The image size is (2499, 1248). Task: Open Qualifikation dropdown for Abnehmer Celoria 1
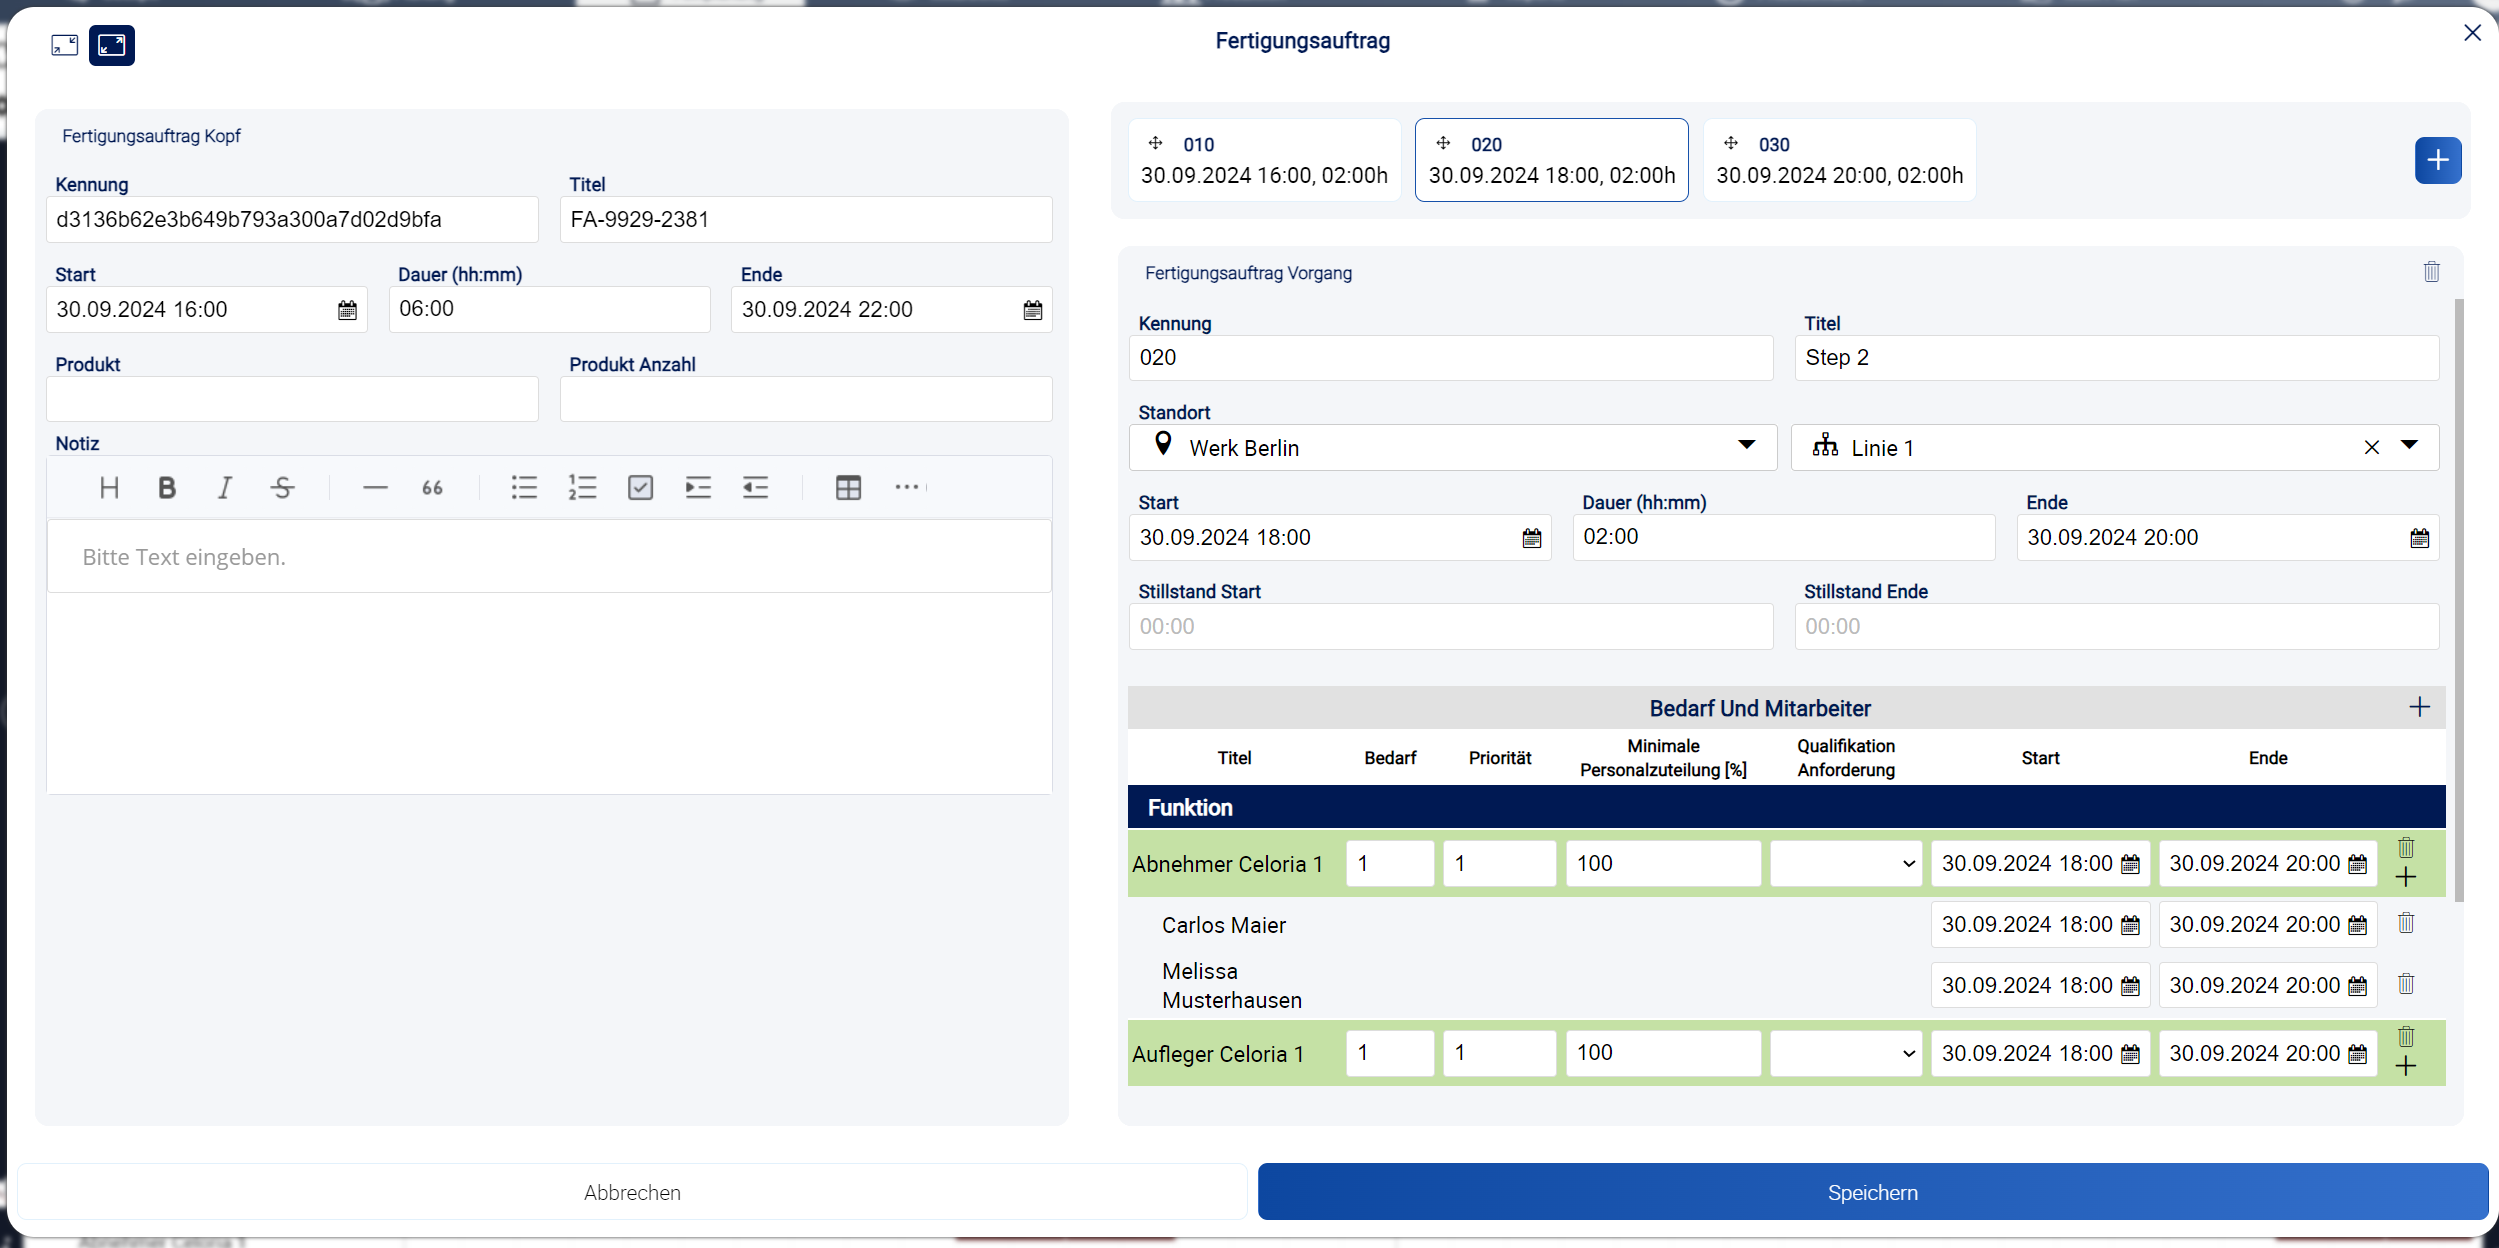click(x=1845, y=864)
